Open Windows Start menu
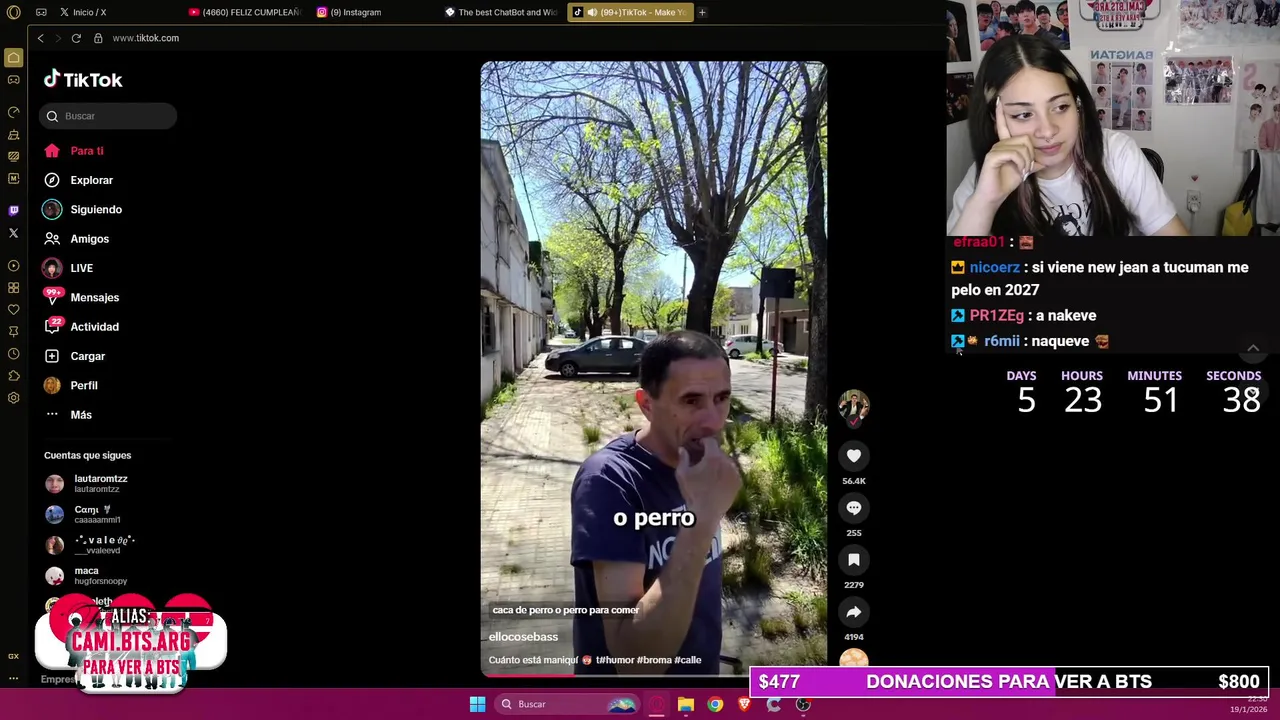The width and height of the screenshot is (1280, 720). (x=478, y=704)
